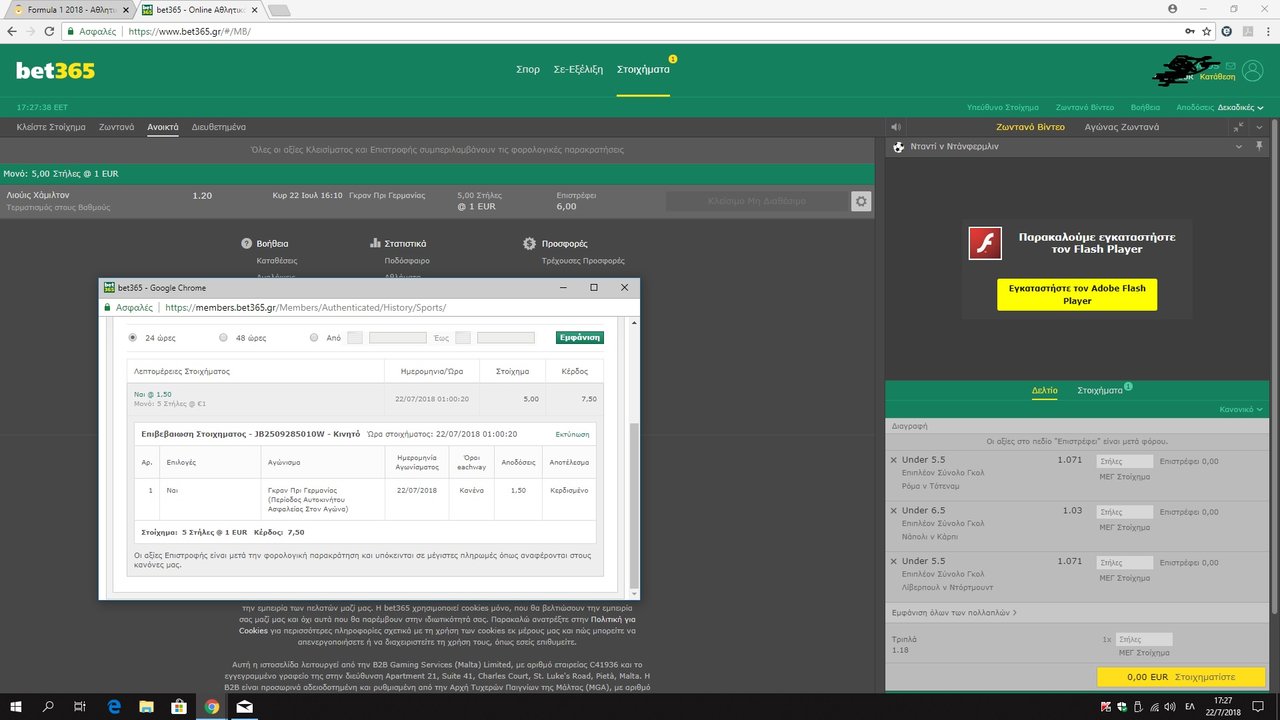This screenshot has height=720, width=1280.
Task: Click the Ναι @ 1.50 bet row
Action: [365, 399]
